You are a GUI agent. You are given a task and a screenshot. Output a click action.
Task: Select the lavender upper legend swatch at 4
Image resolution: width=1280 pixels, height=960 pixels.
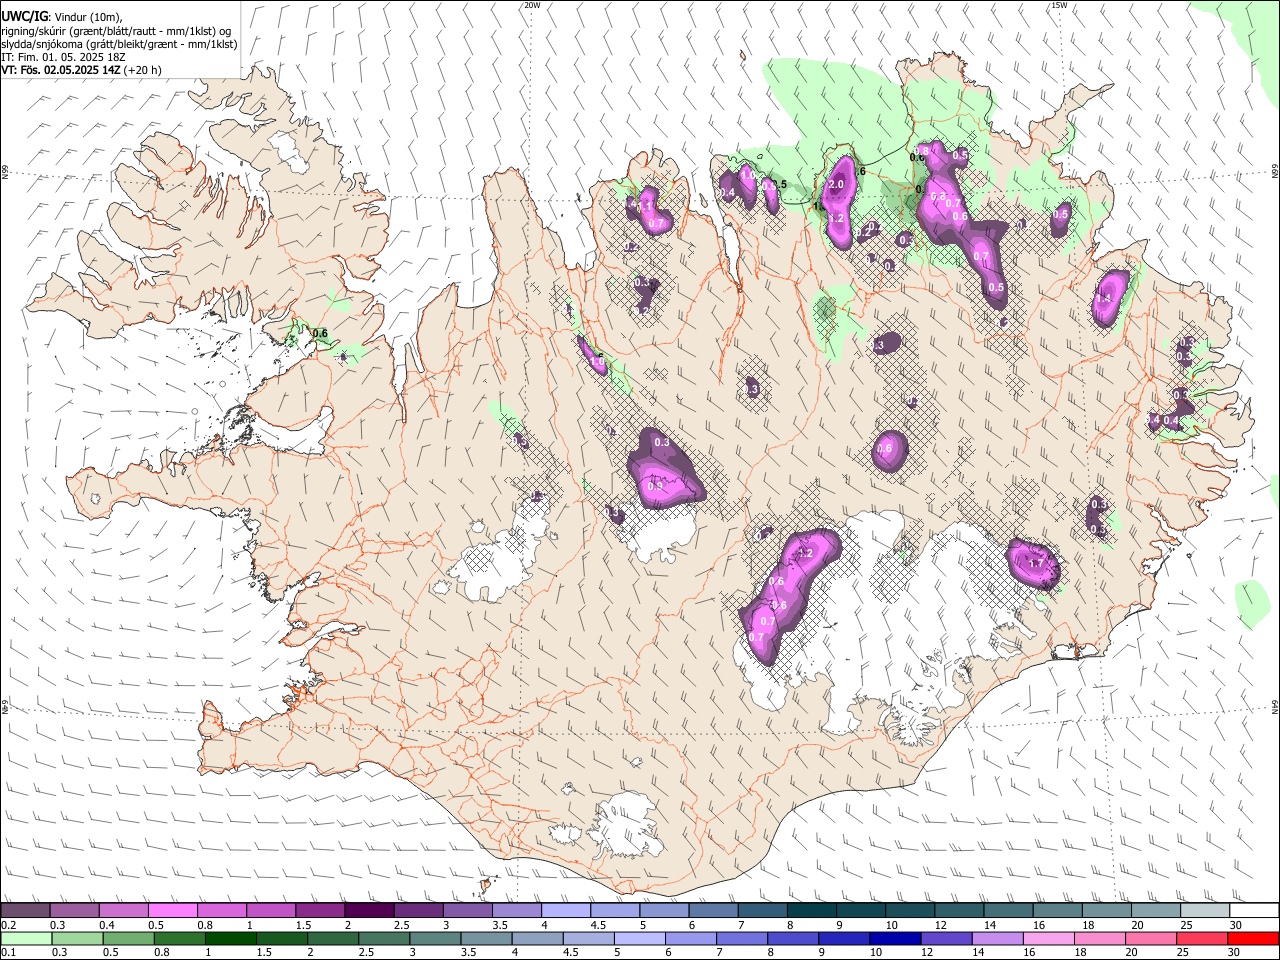tap(564, 911)
